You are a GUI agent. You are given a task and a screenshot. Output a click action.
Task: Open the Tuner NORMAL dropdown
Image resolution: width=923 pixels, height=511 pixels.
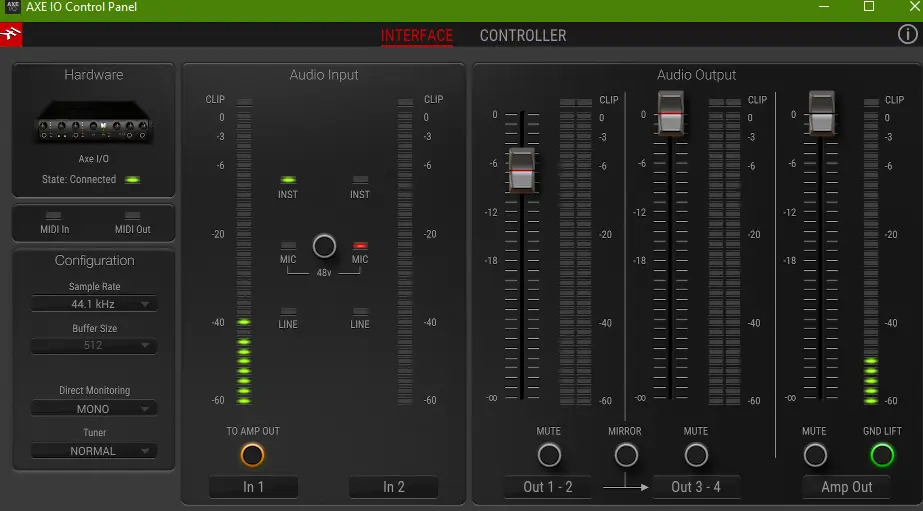(94, 450)
